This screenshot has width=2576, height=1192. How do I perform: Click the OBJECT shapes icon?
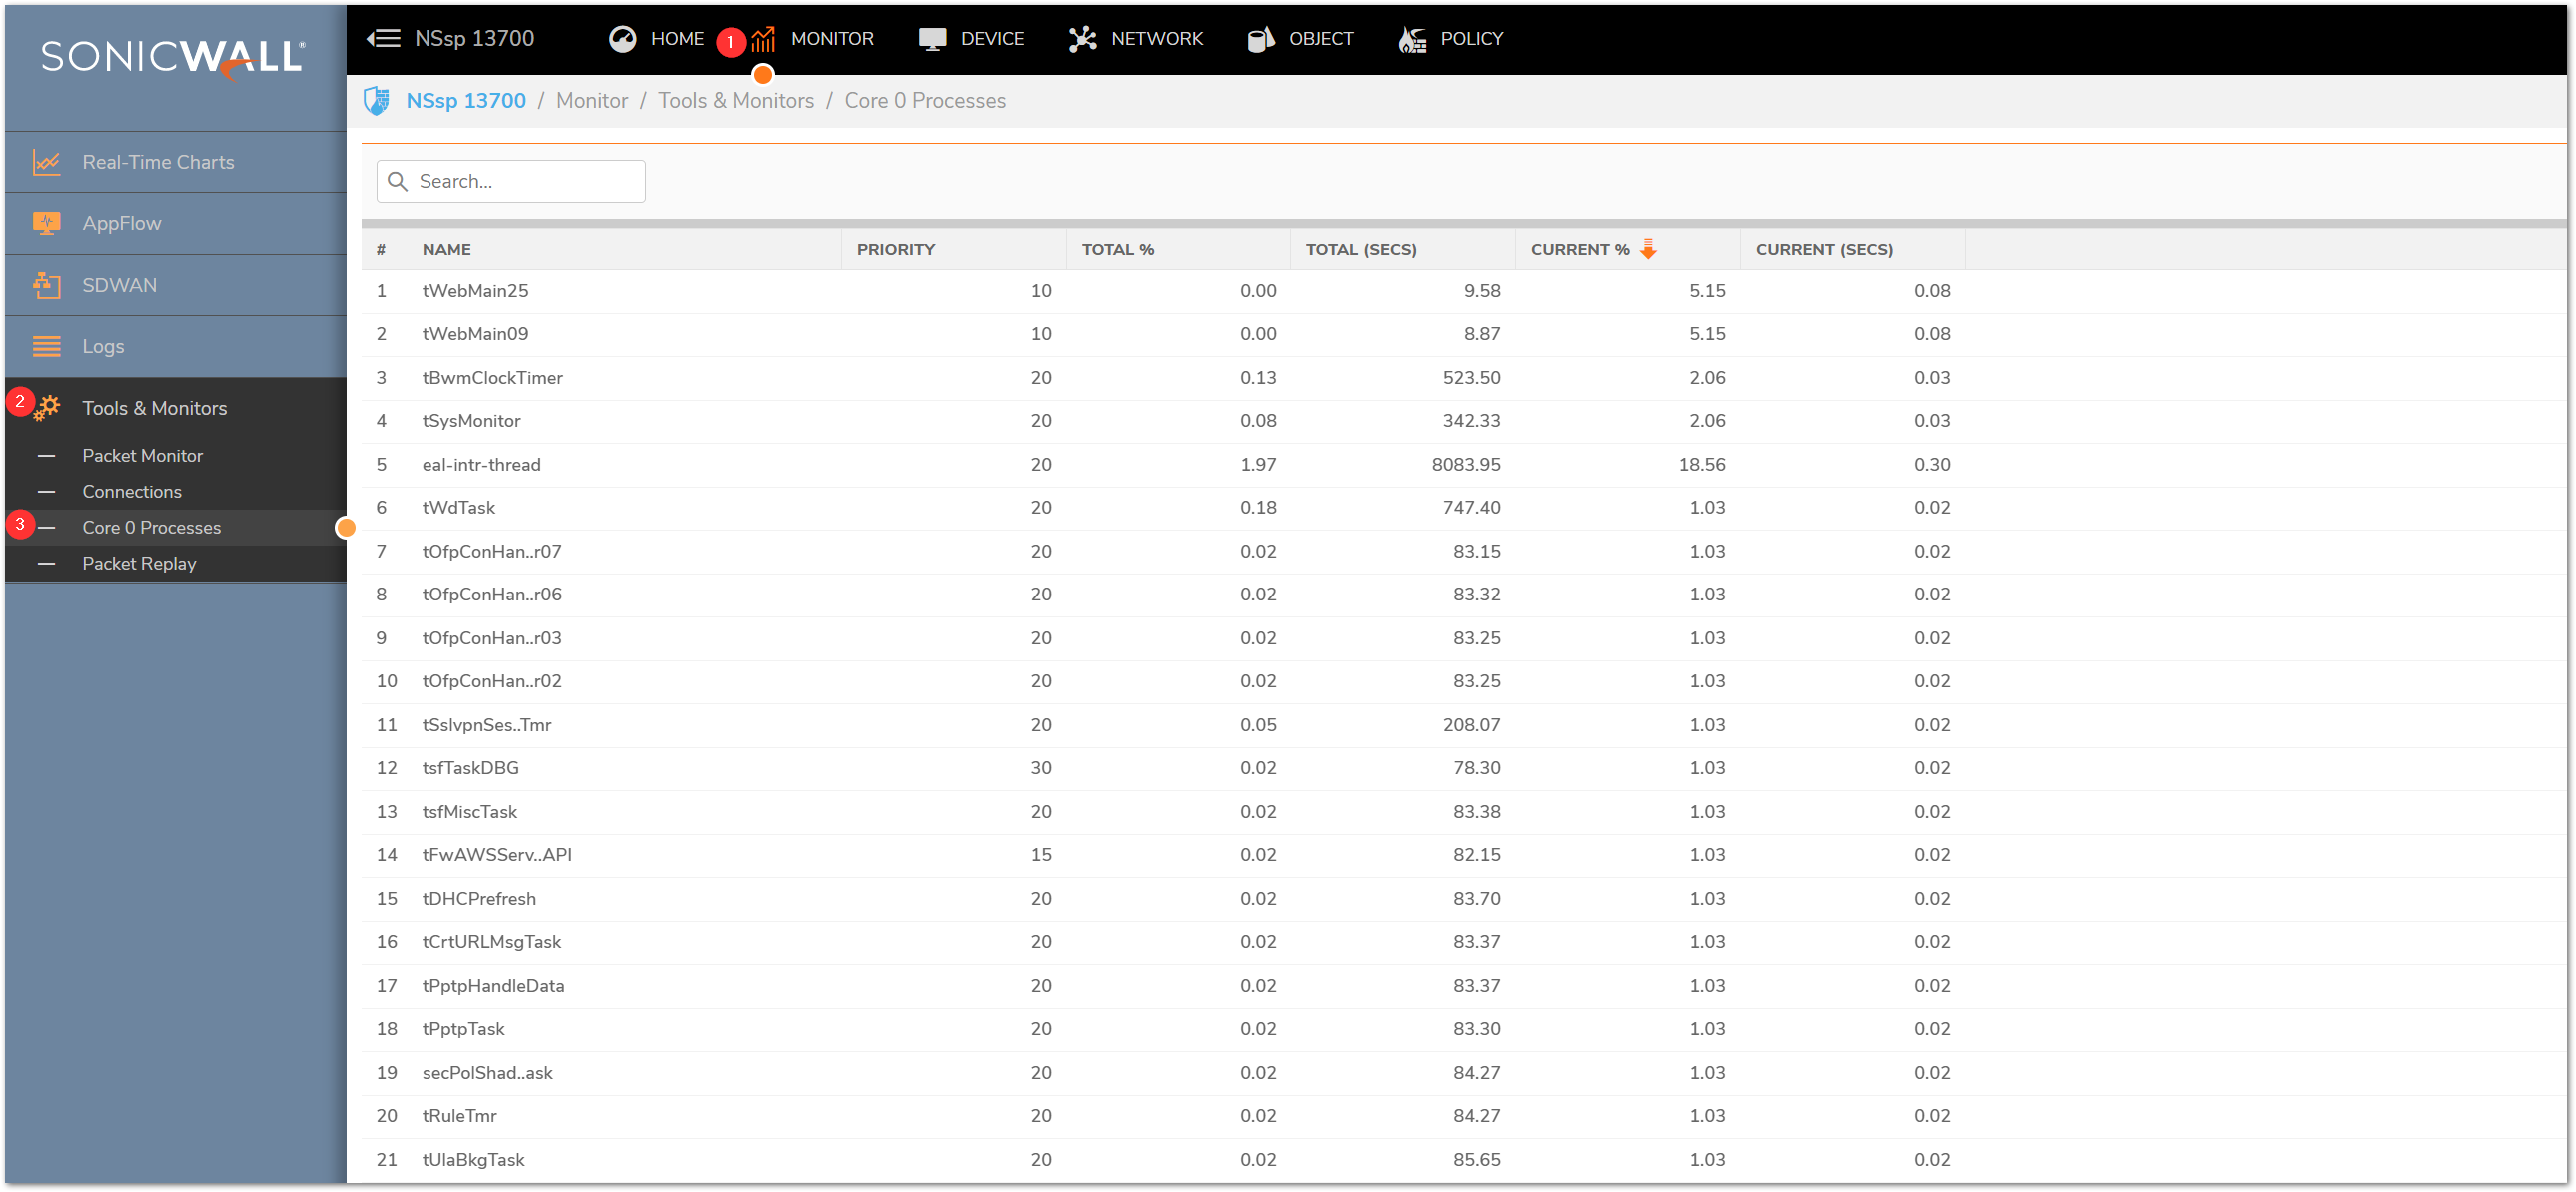tap(1260, 39)
